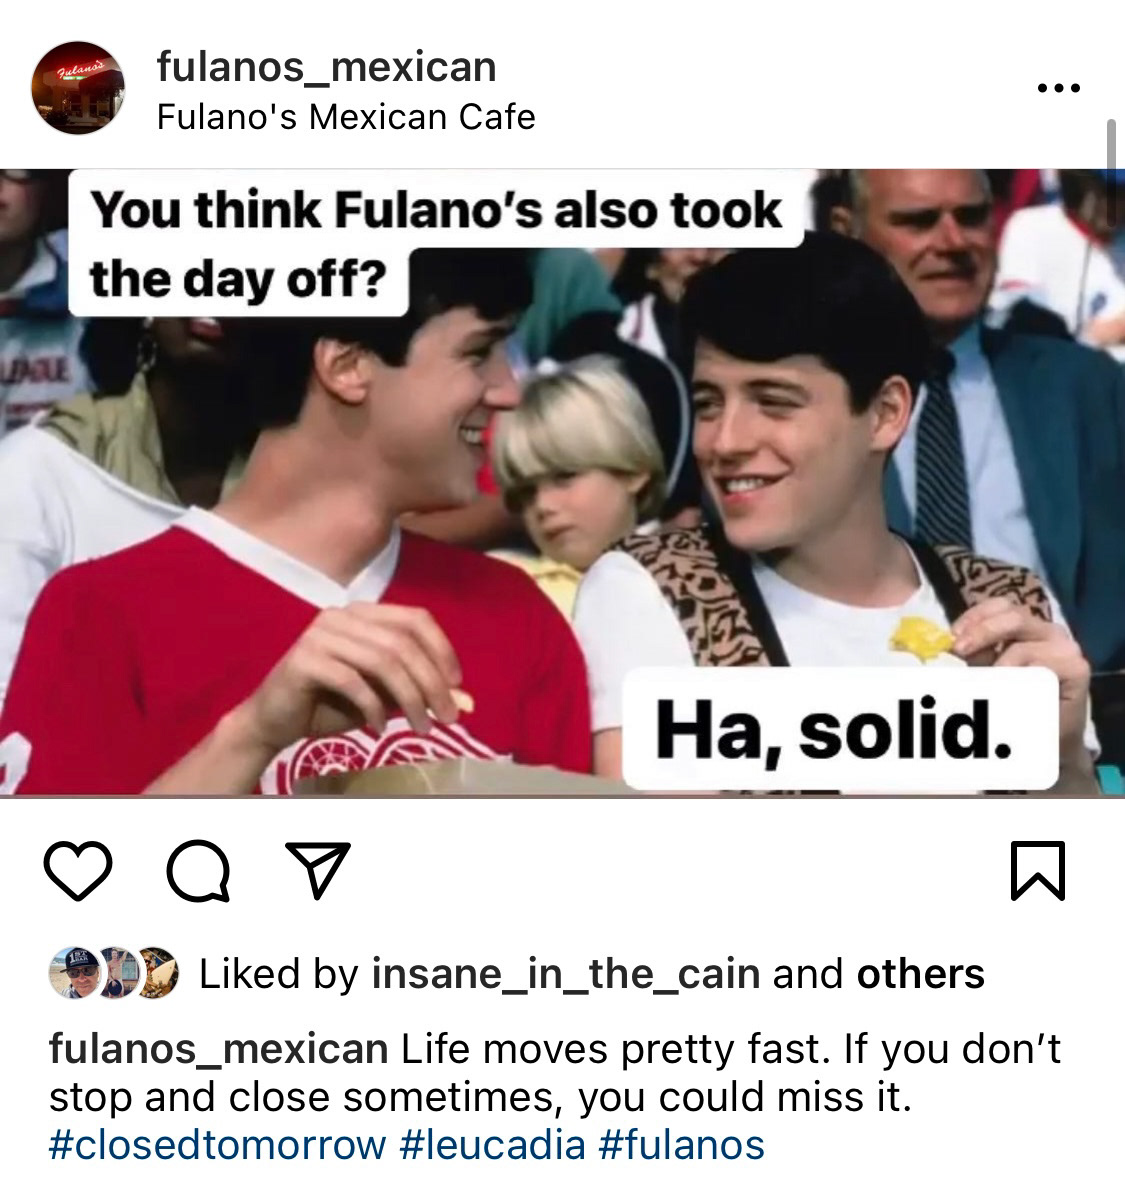
Task: Open the Fulano's profile picture avatar
Action: click(x=77, y=88)
